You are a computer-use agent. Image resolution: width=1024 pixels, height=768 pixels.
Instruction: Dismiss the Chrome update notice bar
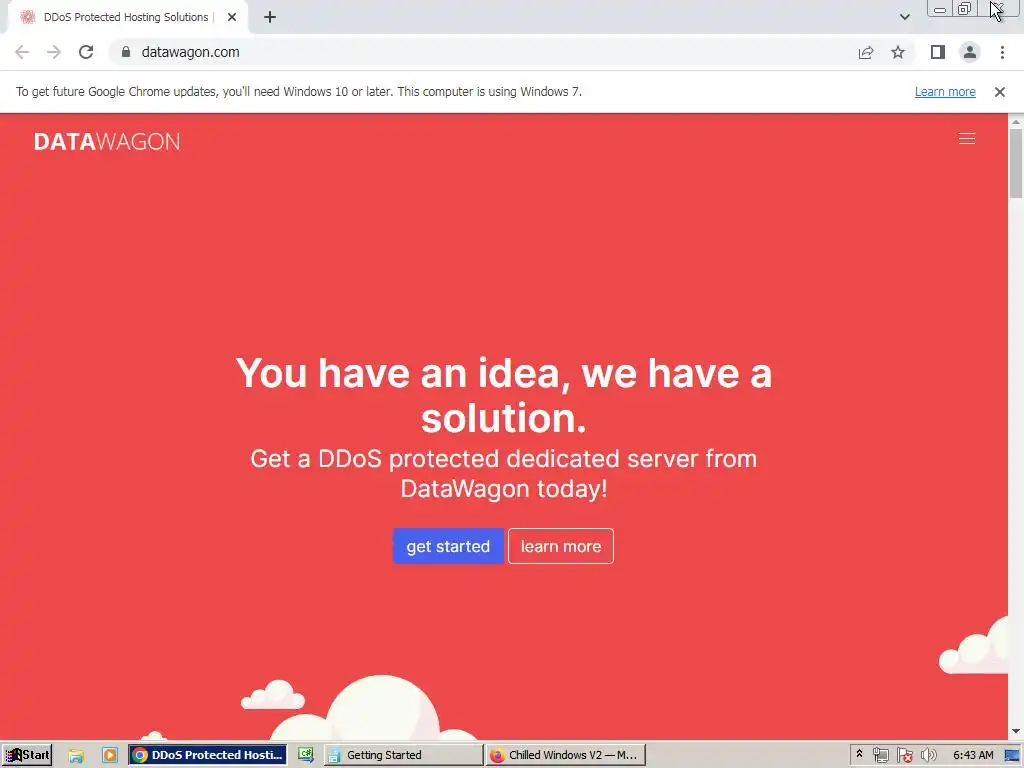[x=1000, y=92]
